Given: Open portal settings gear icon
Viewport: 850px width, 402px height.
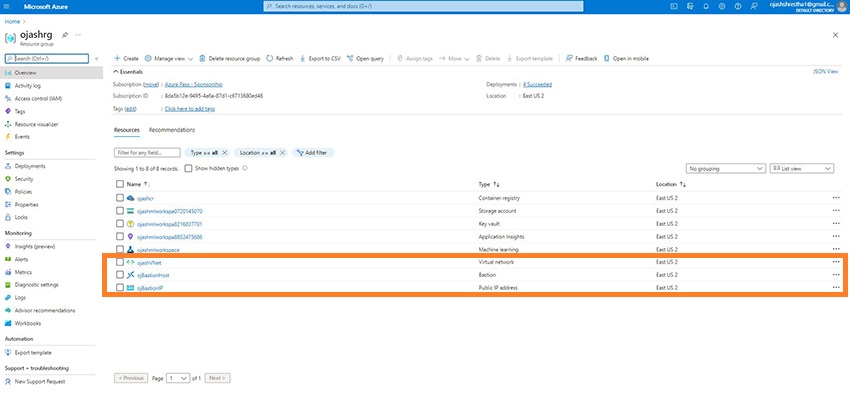Looking at the screenshot, I should coord(722,7).
